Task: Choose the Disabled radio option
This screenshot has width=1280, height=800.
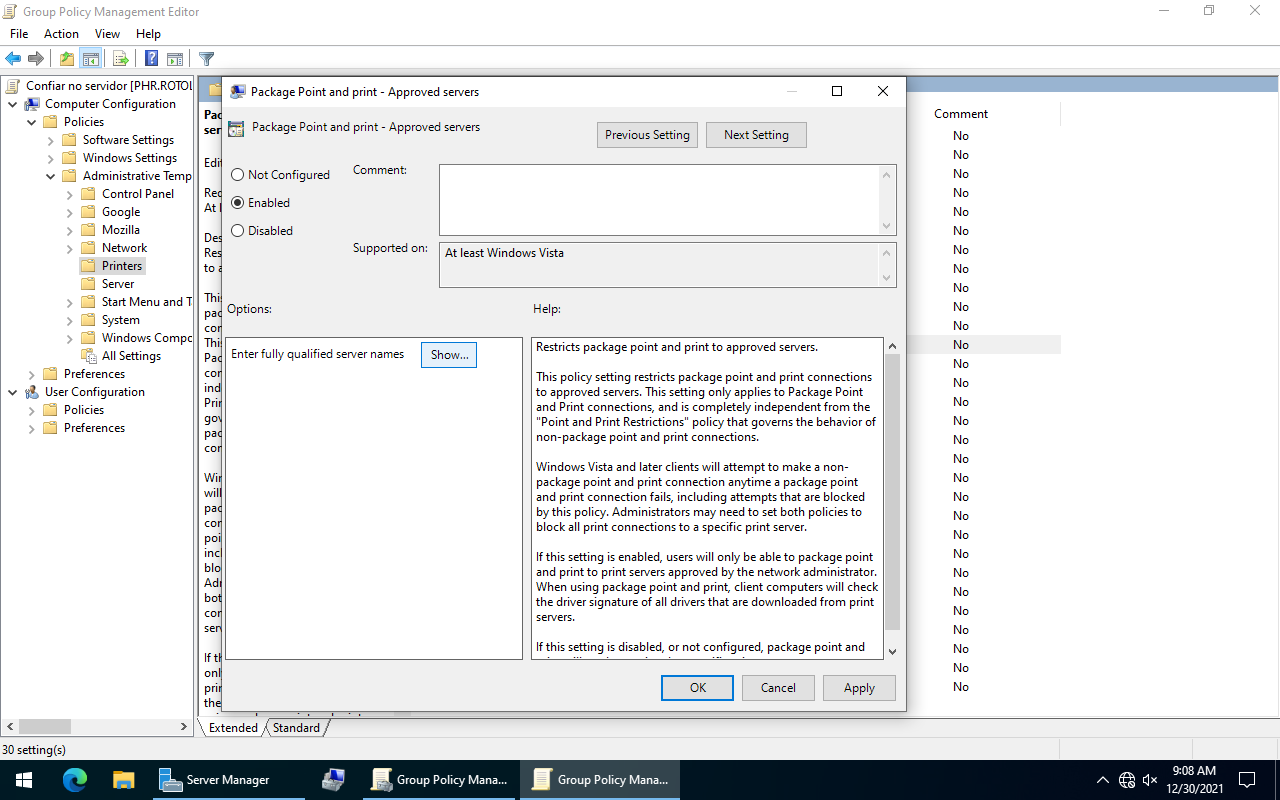Action: click(x=238, y=231)
